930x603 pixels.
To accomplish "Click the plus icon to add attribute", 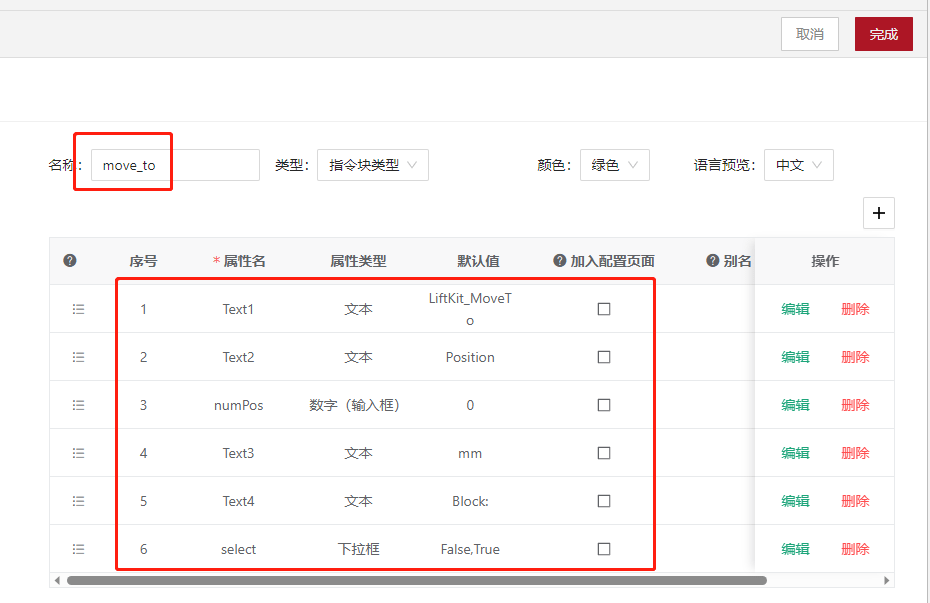I will [x=879, y=213].
